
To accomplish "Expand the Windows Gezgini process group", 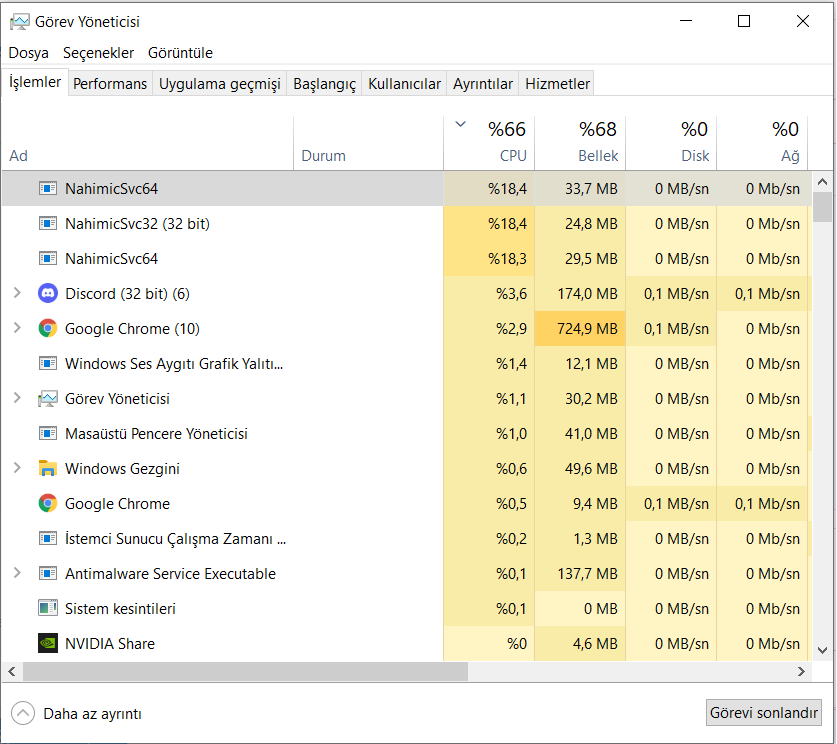I will 16,469.
